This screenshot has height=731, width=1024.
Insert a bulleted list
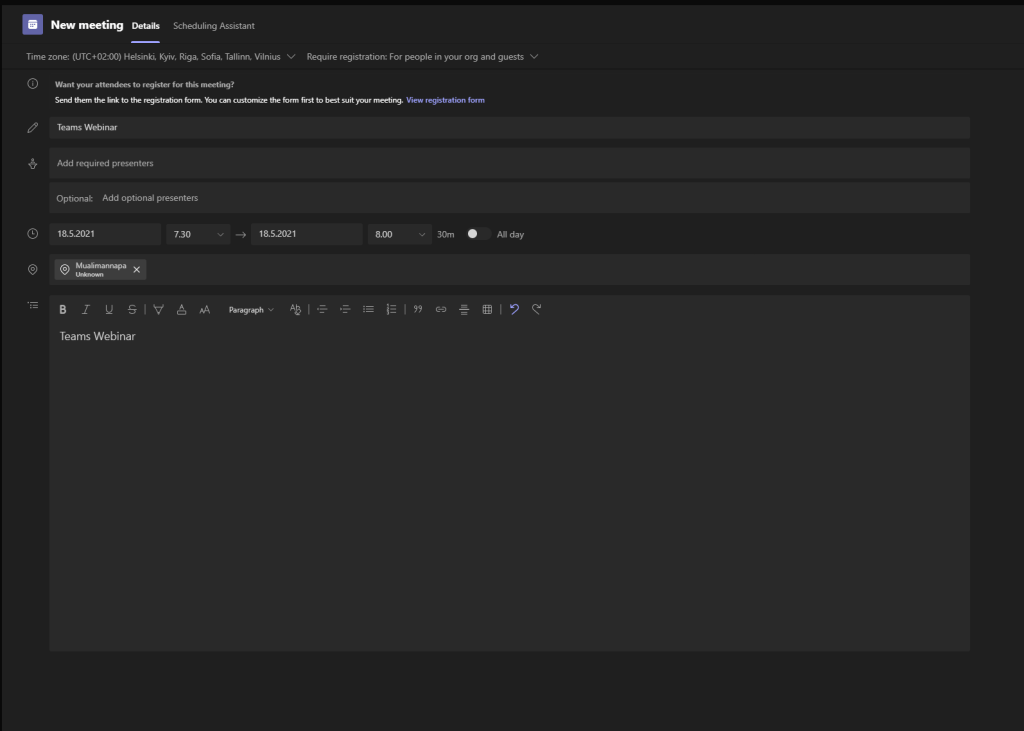pyautogui.click(x=368, y=310)
